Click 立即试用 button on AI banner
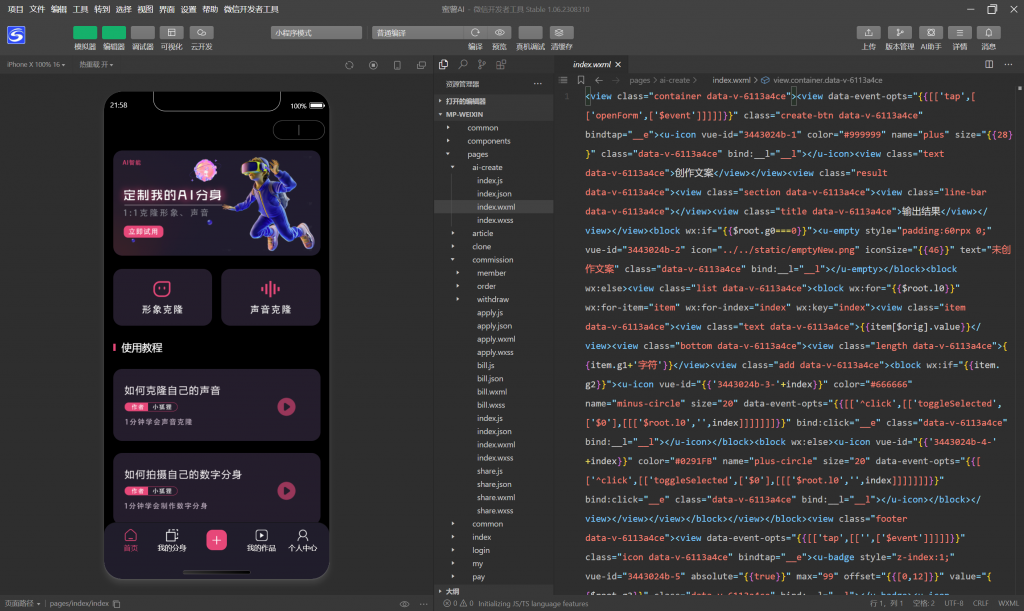The image size is (1024, 611). (143, 231)
